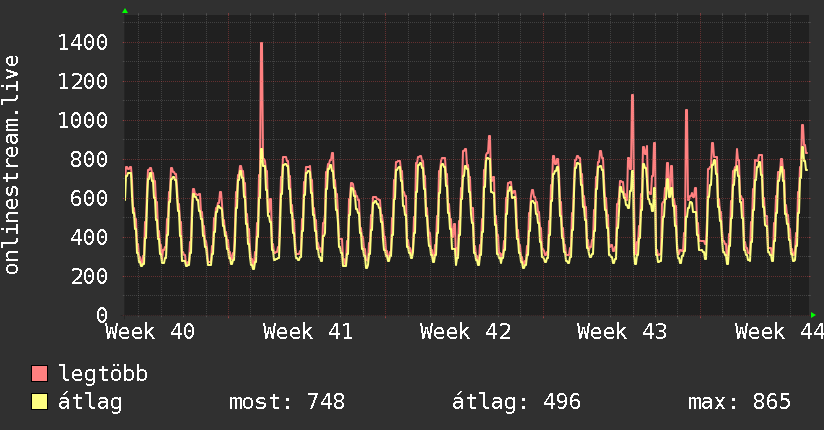This screenshot has width=824, height=430.
Task: Click the 'most: 748' statistic
Action: [x=287, y=402]
